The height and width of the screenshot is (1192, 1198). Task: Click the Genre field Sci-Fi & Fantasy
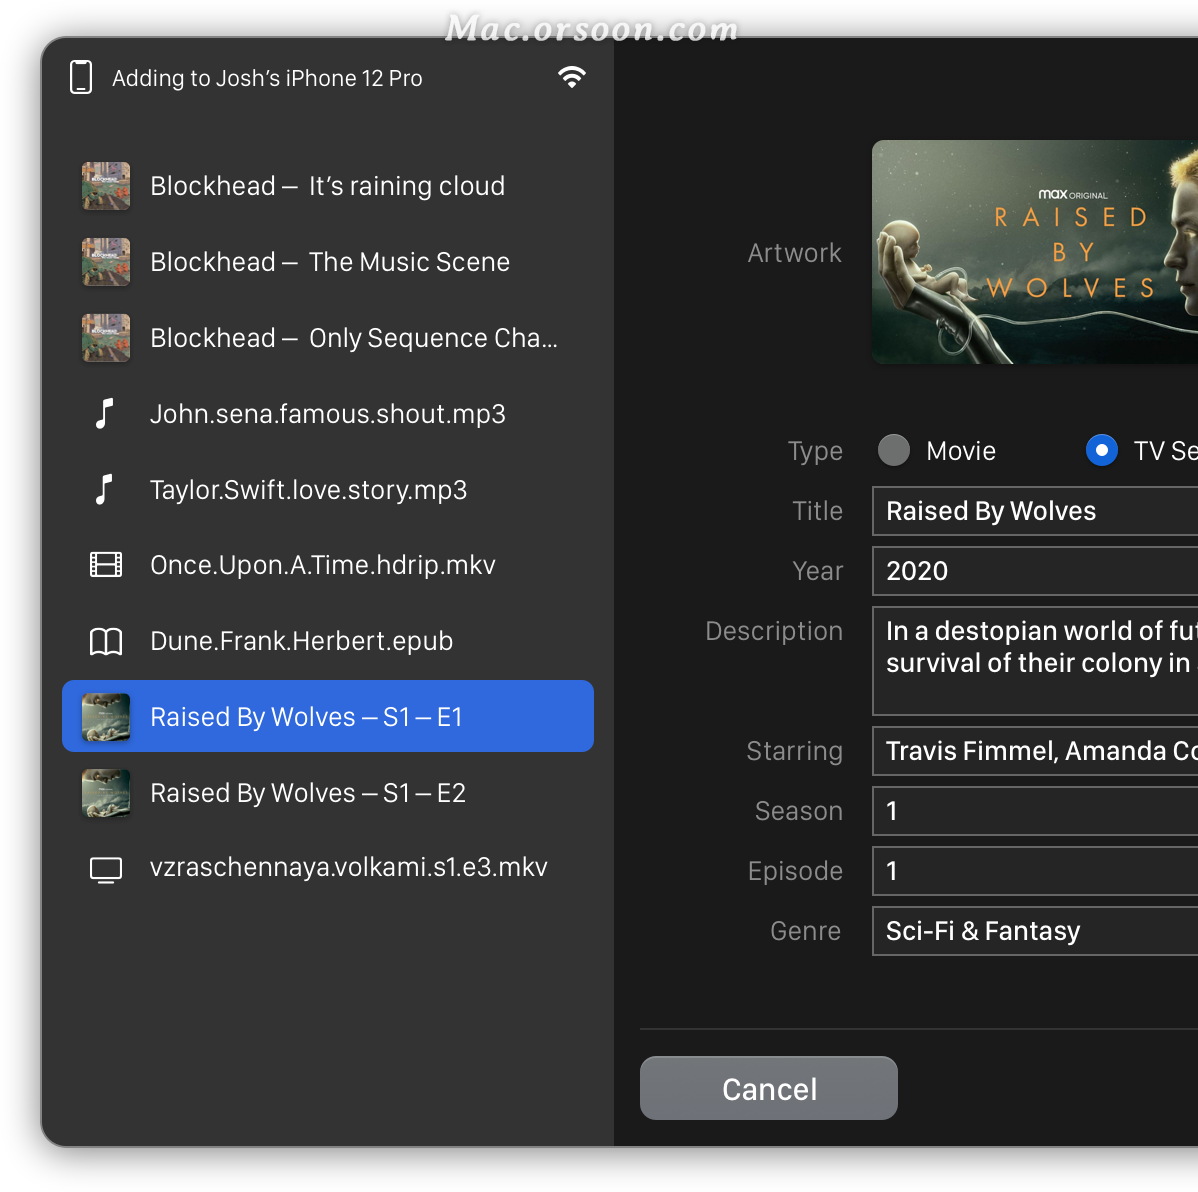click(1034, 931)
